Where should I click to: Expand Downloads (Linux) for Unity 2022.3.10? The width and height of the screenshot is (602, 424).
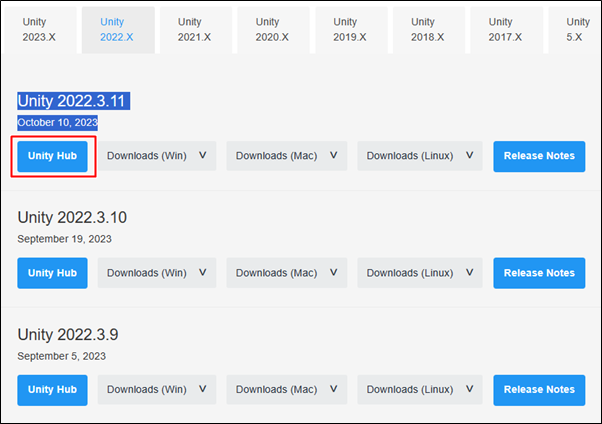tap(420, 273)
